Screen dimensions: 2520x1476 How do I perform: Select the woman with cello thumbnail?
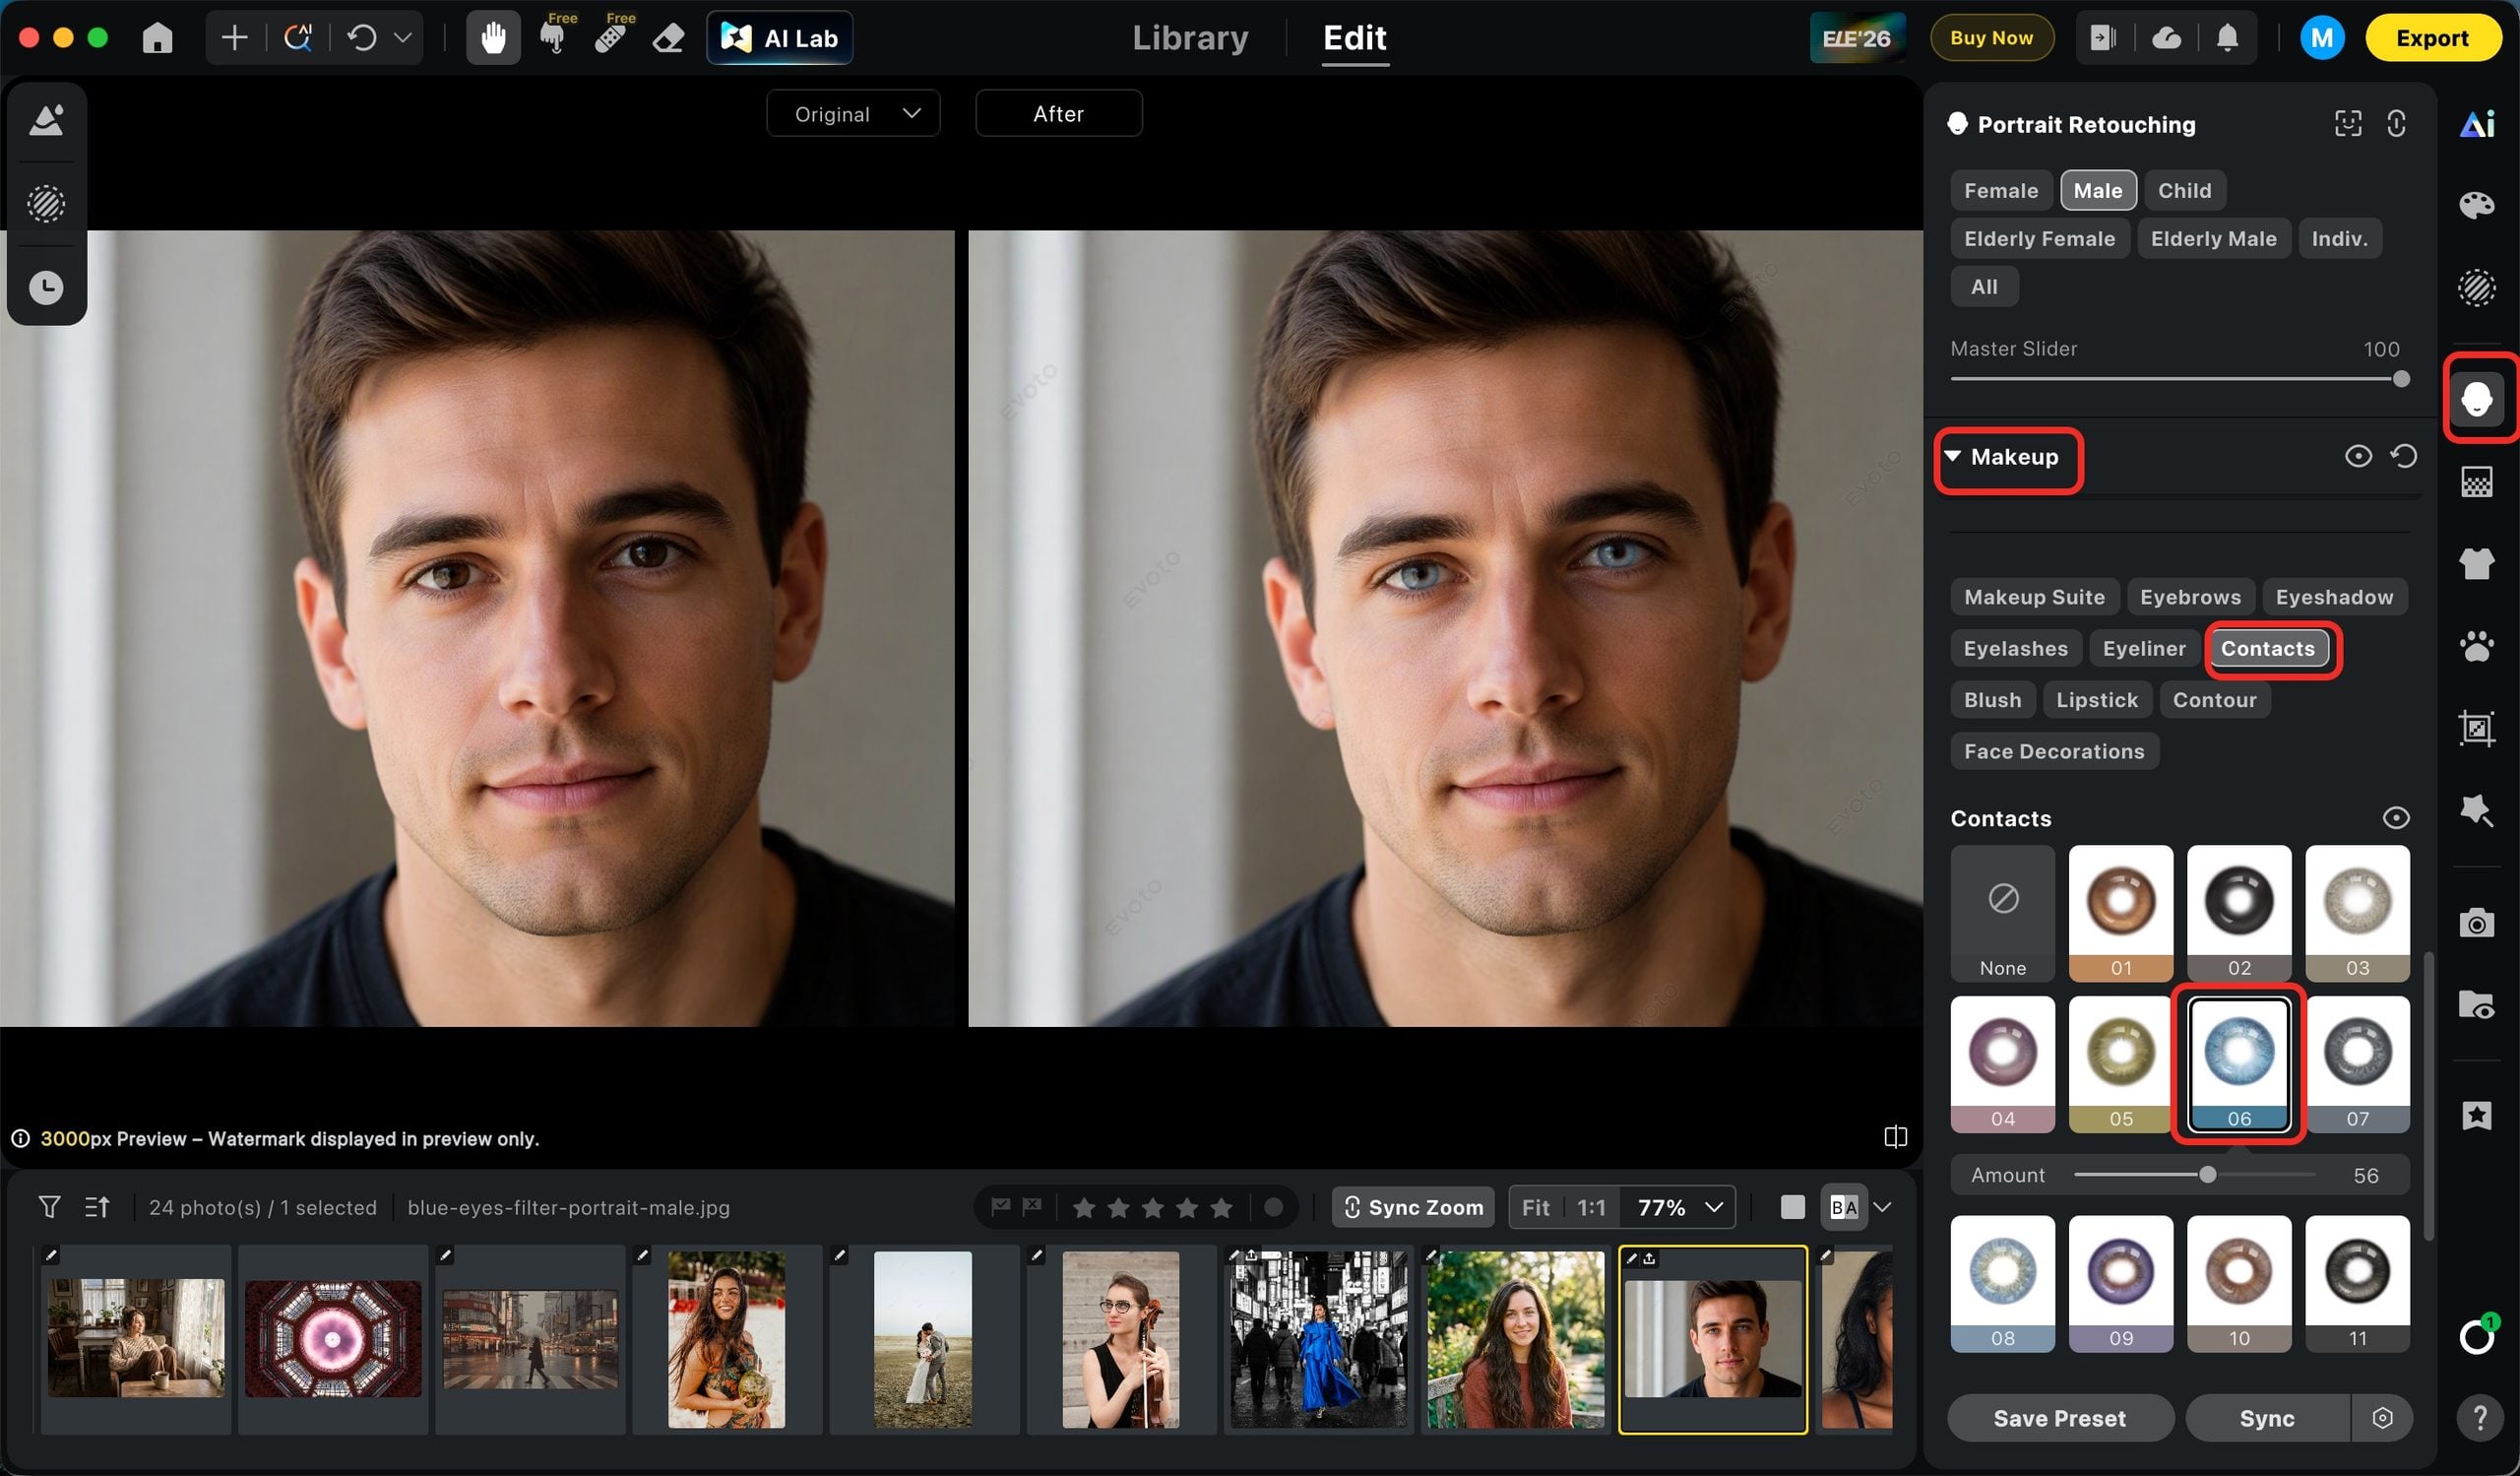coord(1120,1340)
